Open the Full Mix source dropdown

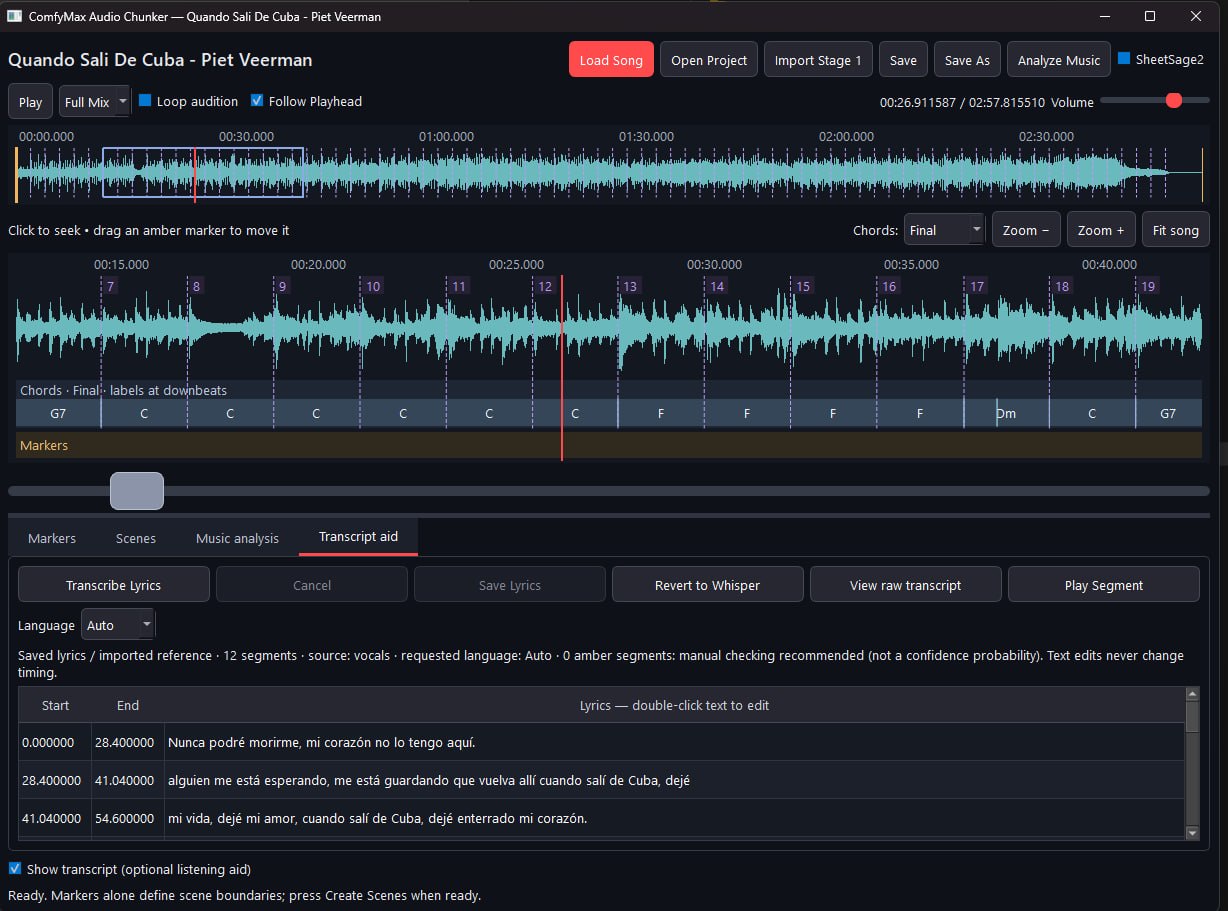95,102
